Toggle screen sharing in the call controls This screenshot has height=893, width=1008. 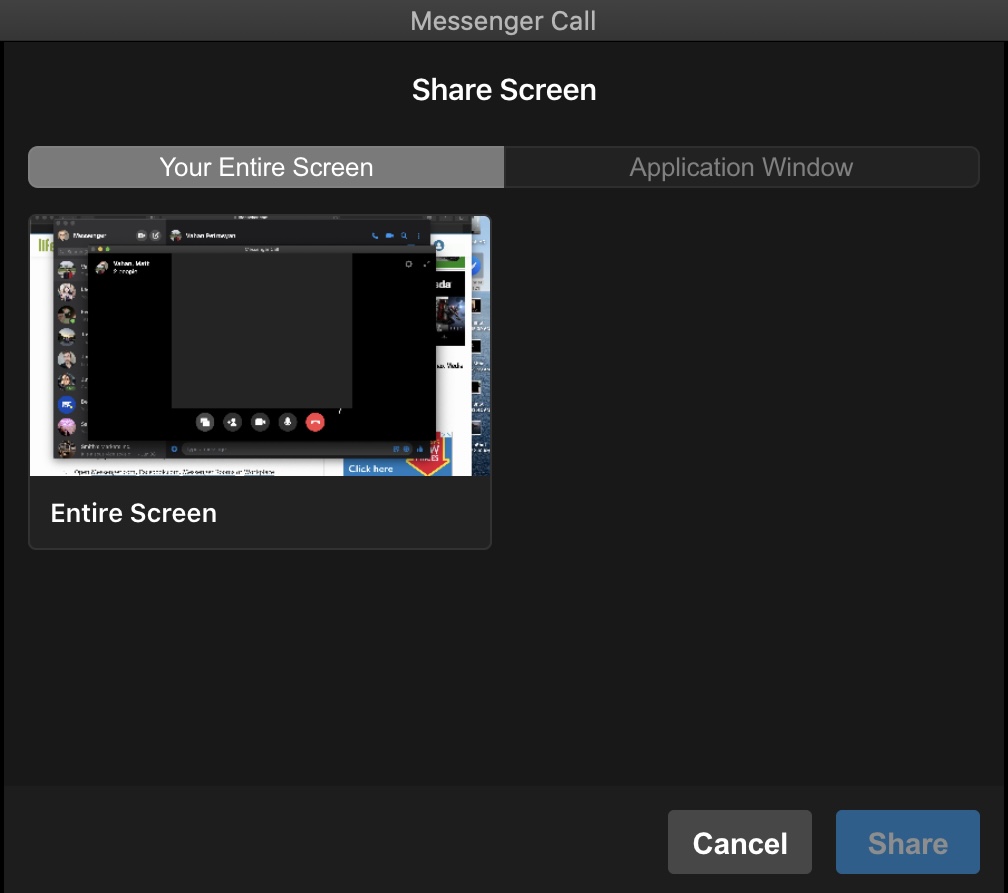[x=205, y=422]
